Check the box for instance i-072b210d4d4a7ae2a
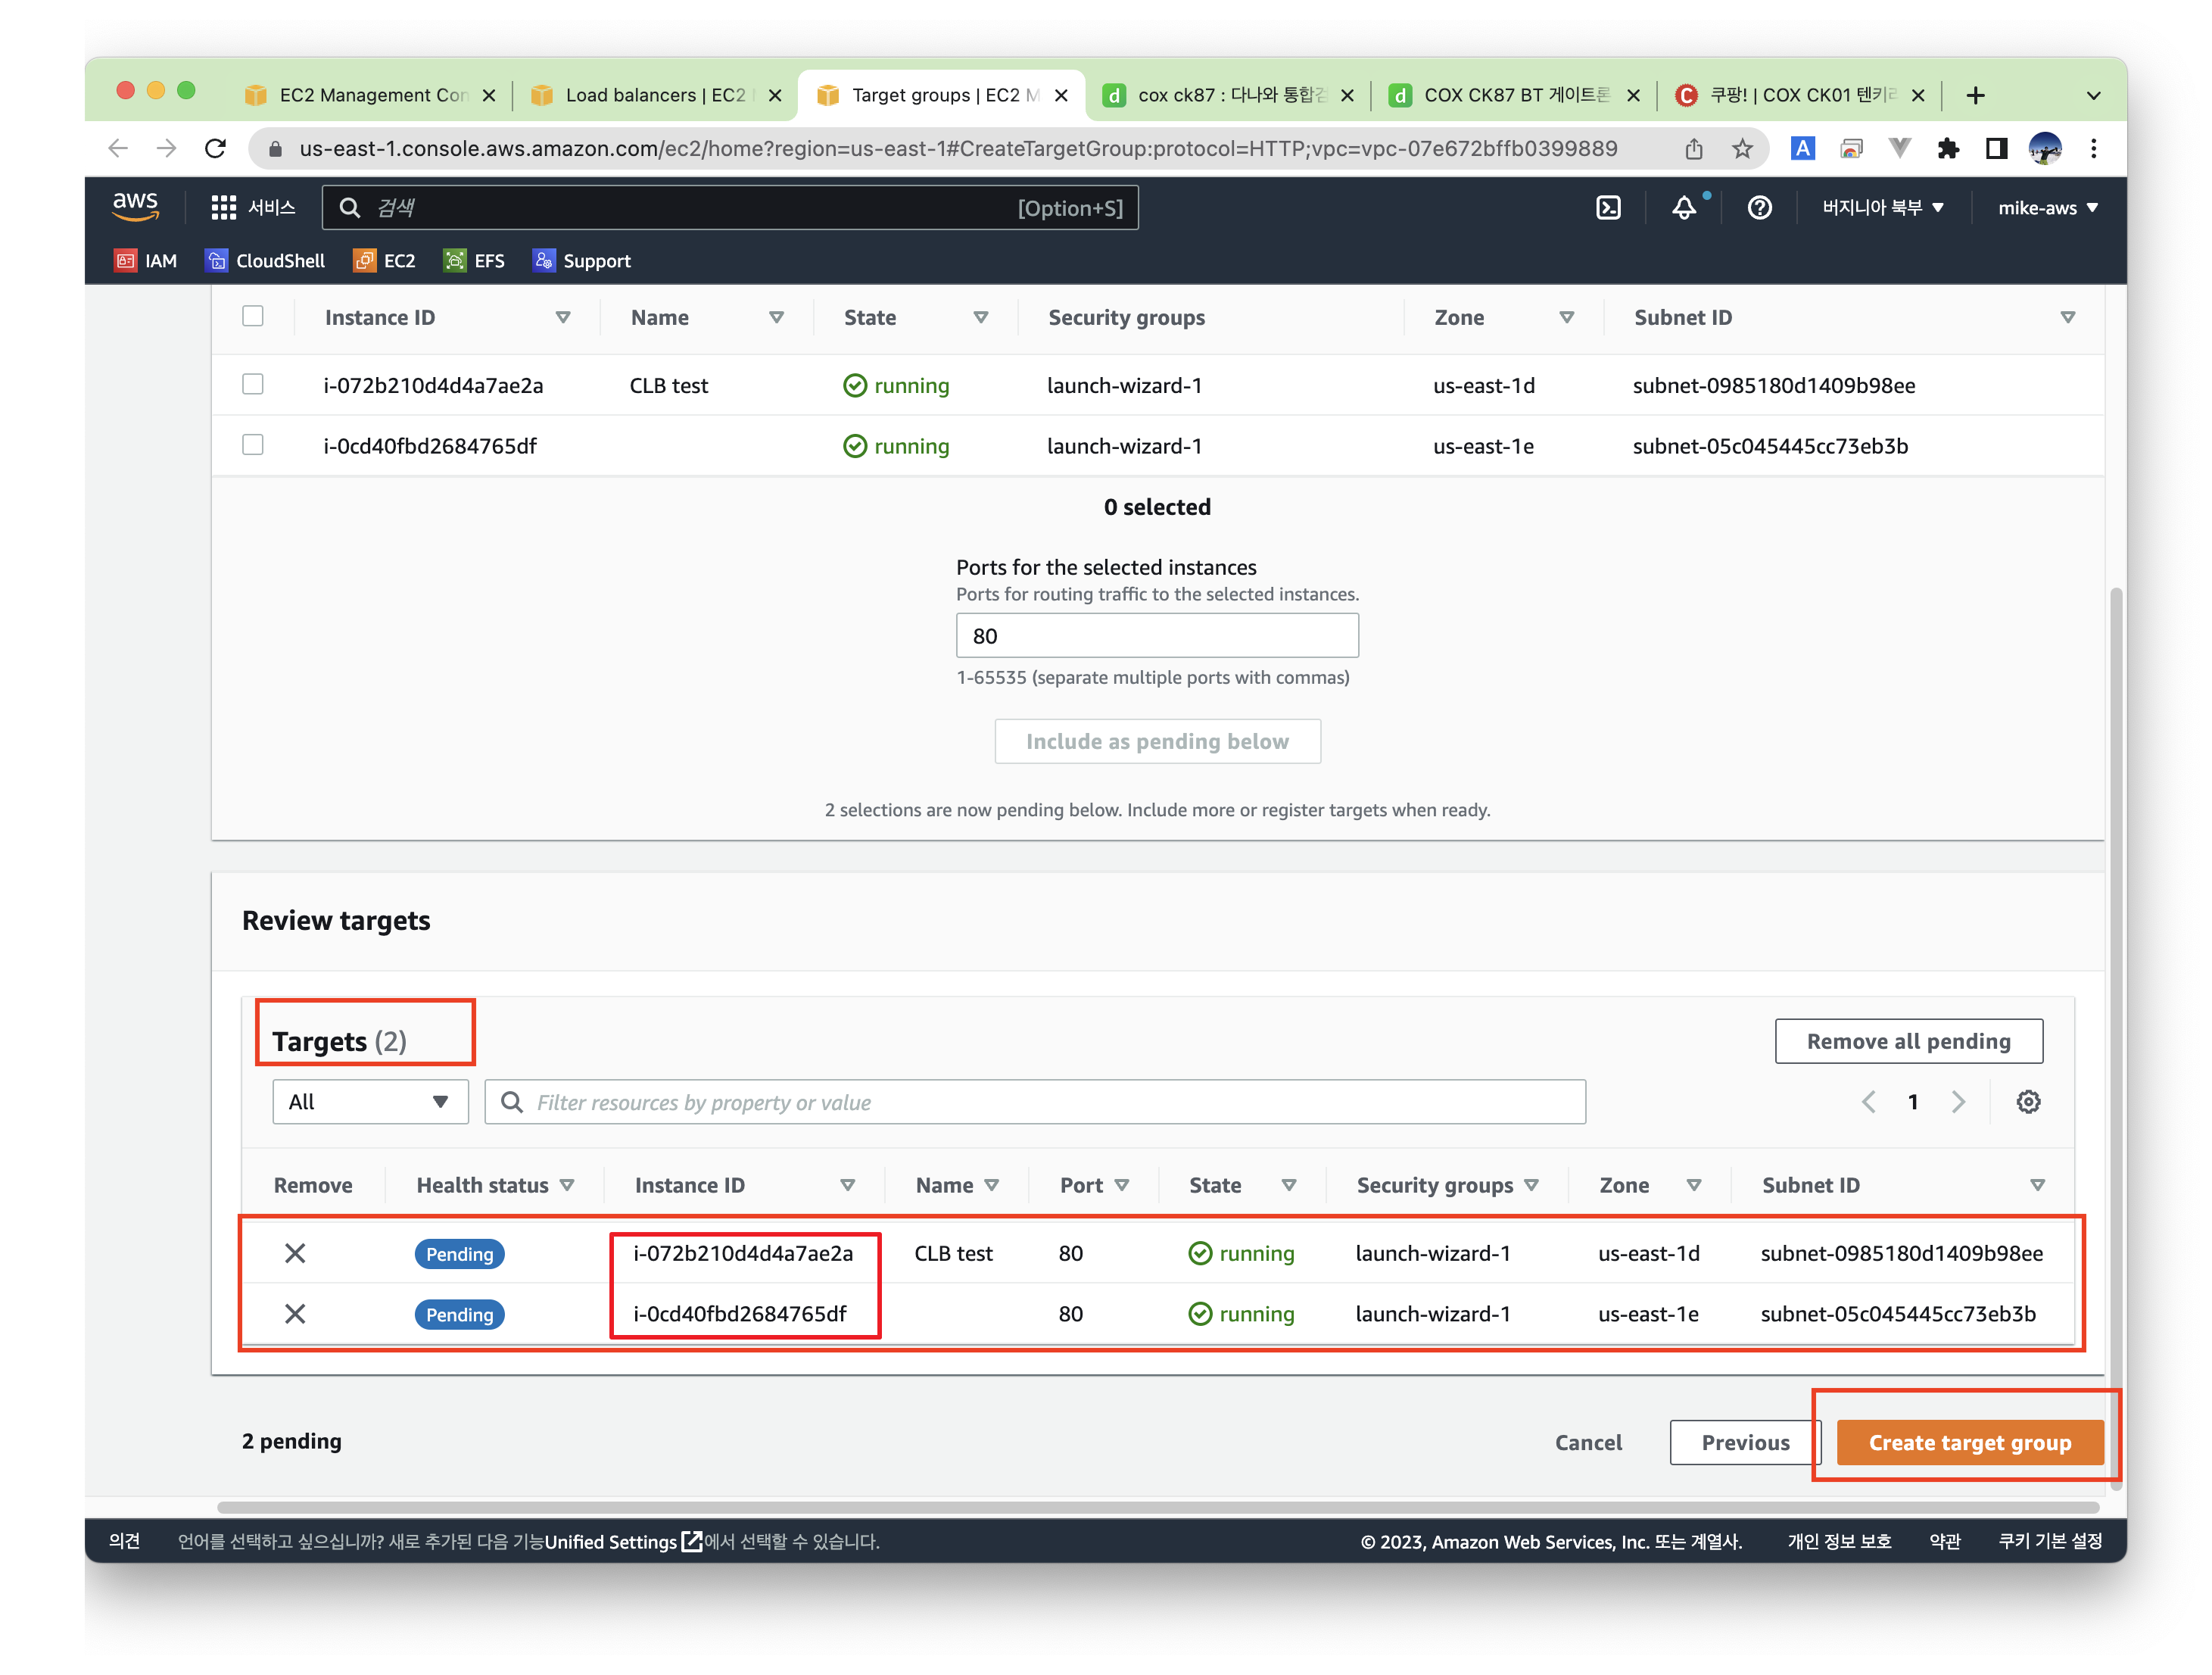This screenshot has width=2212, height=1675. [x=253, y=385]
